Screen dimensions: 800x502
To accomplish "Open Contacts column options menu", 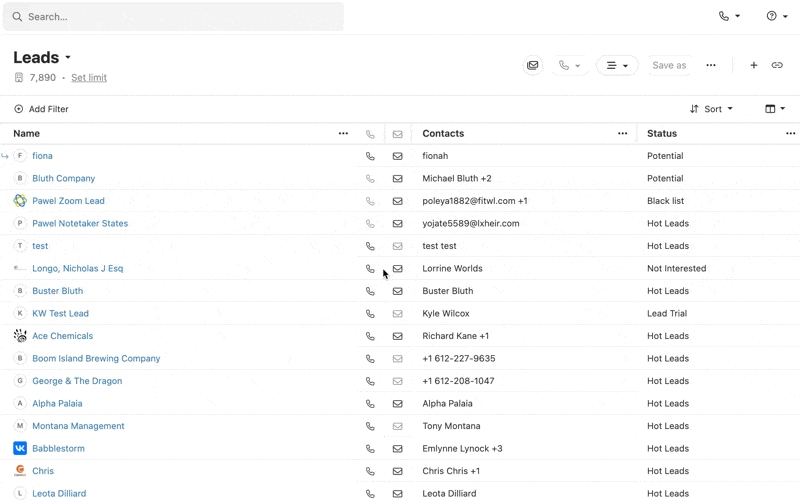I will (622, 134).
